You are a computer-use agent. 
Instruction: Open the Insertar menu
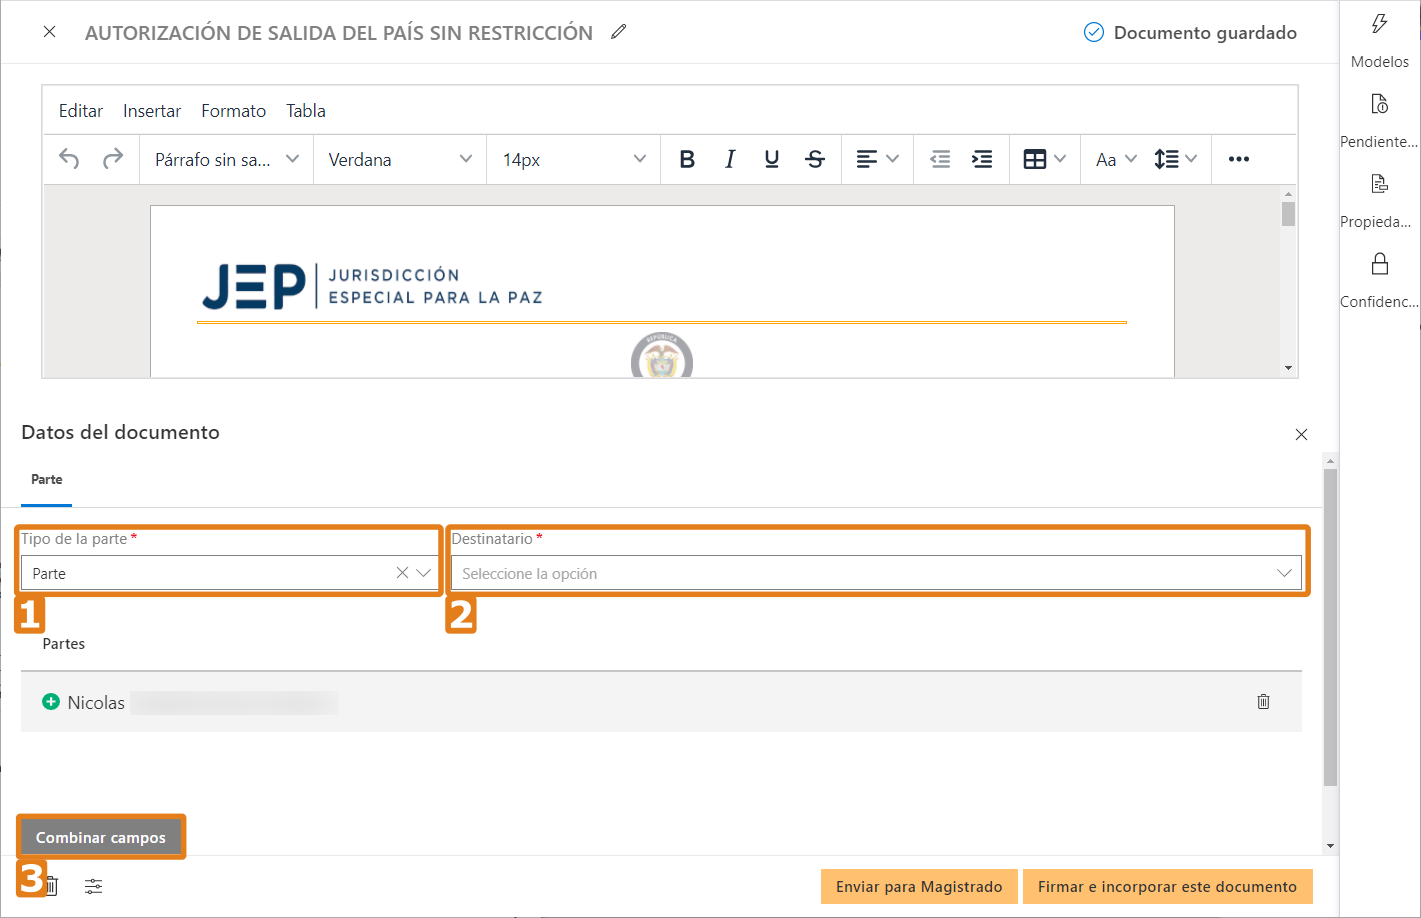click(152, 111)
